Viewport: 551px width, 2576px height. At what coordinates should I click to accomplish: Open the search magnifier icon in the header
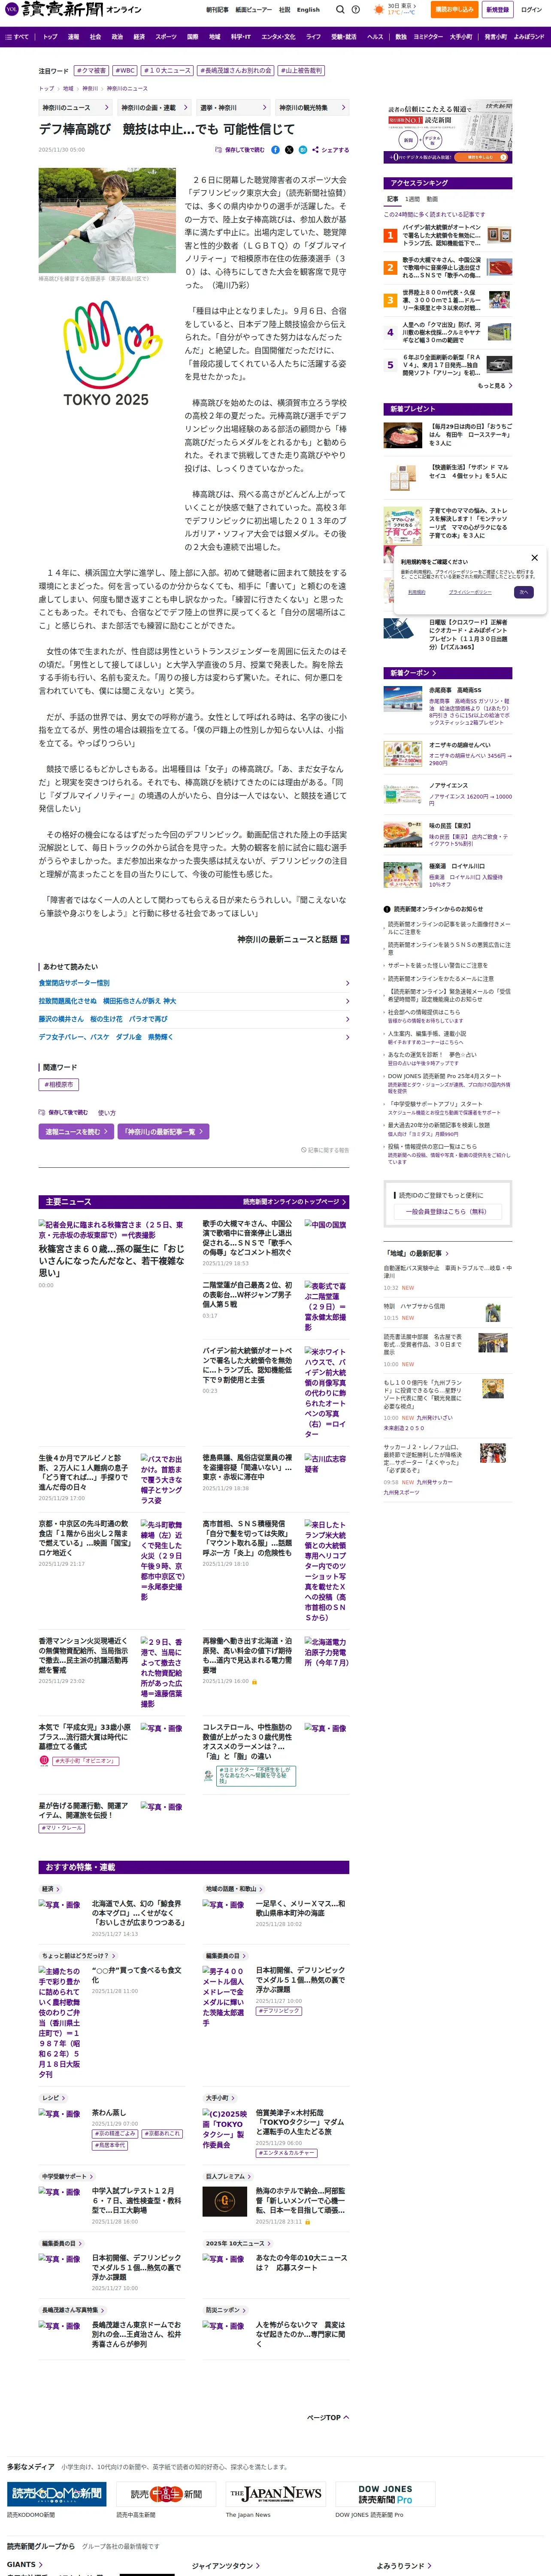pyautogui.click(x=339, y=9)
